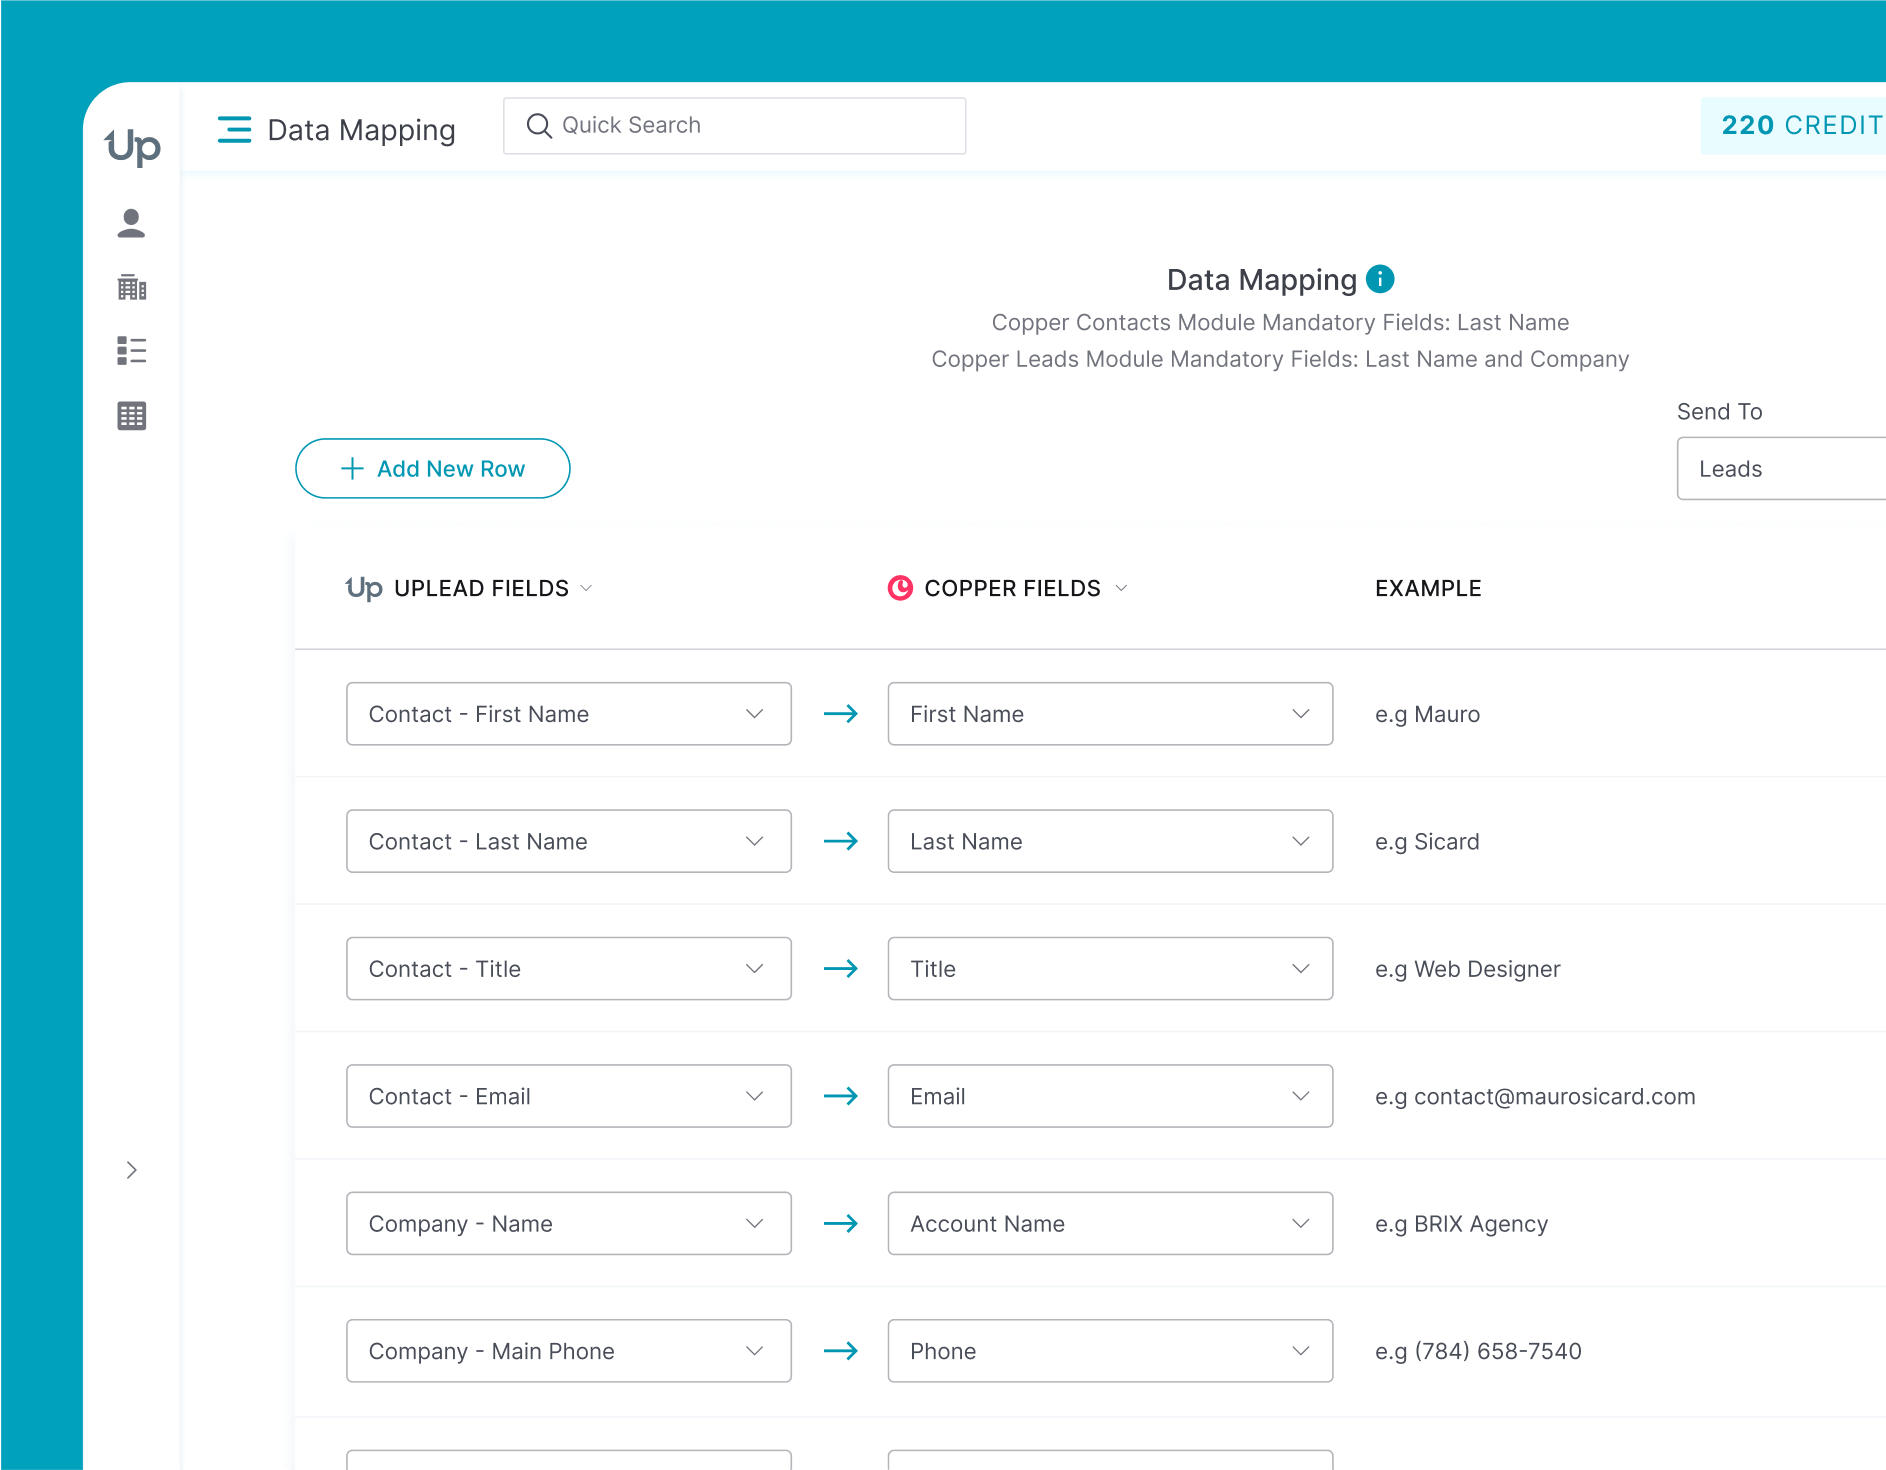Image resolution: width=1886 pixels, height=1470 pixels.
Task: Open the Company - Name dropdown
Action: 569,1223
